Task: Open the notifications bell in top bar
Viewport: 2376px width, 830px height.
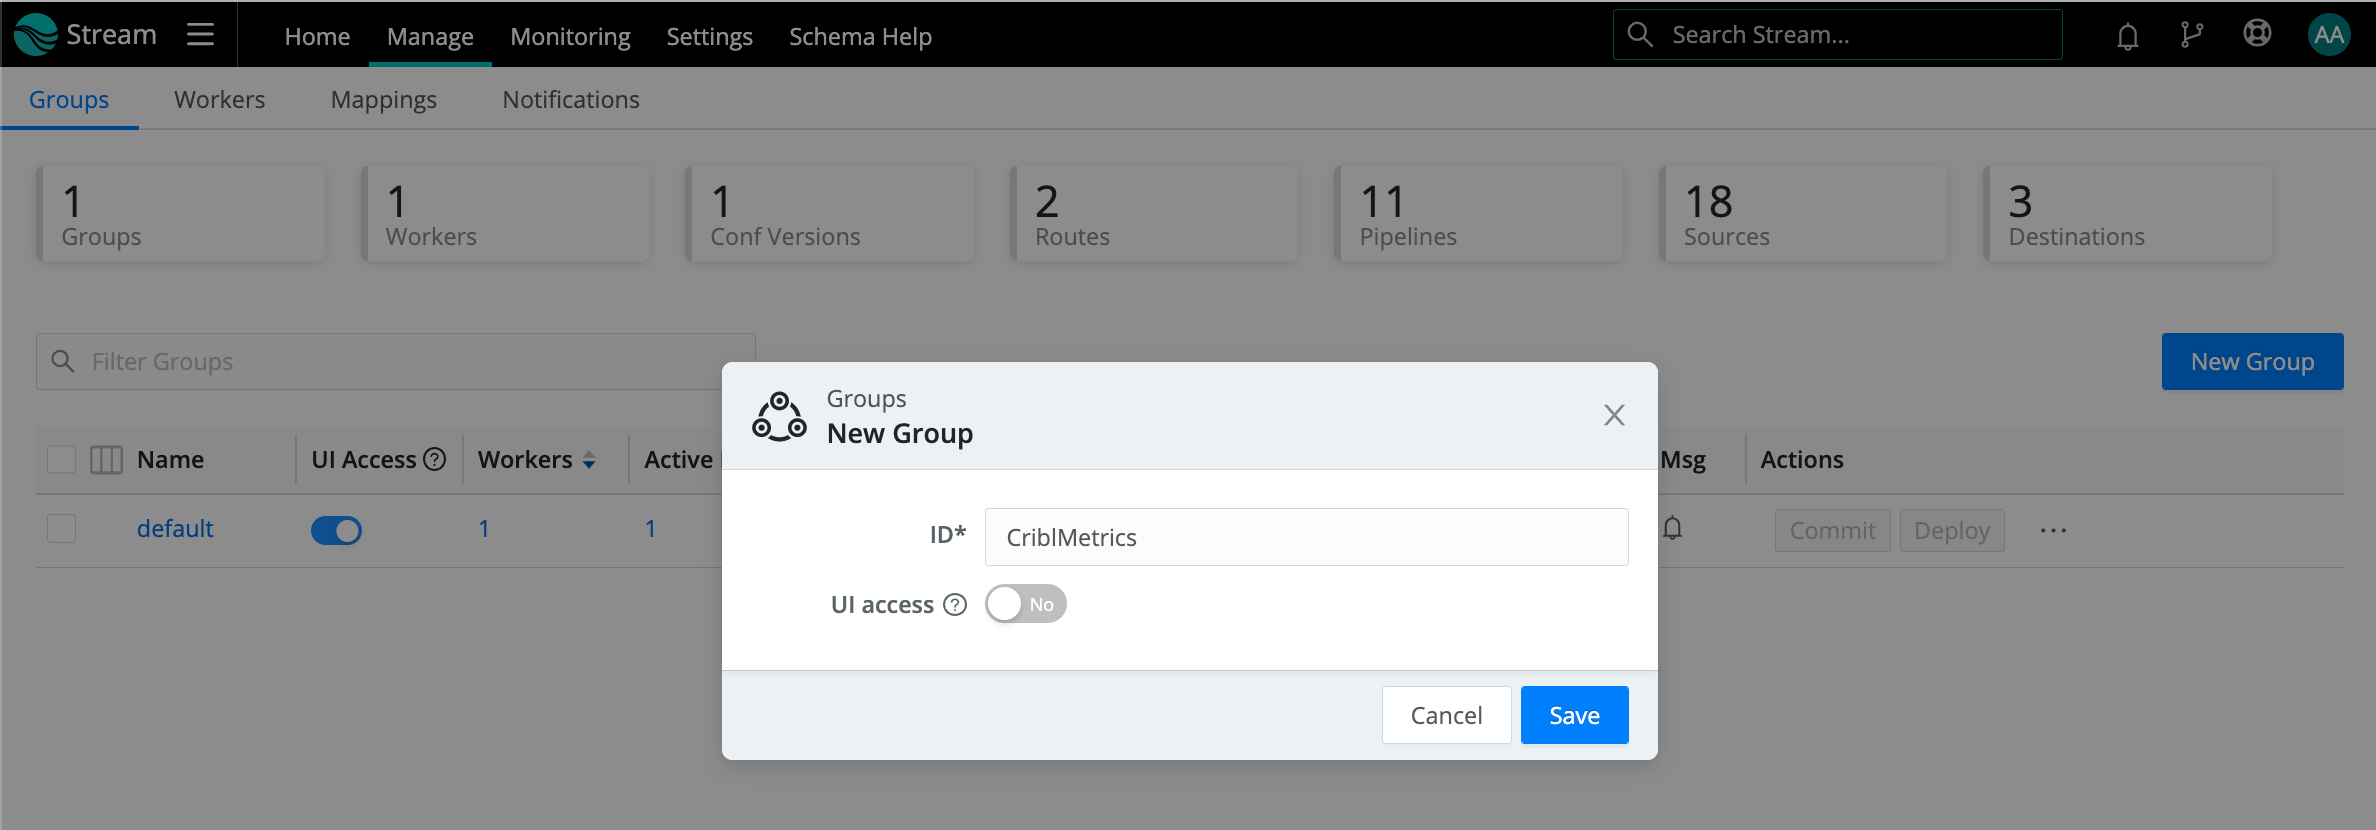Action: click(x=2128, y=36)
